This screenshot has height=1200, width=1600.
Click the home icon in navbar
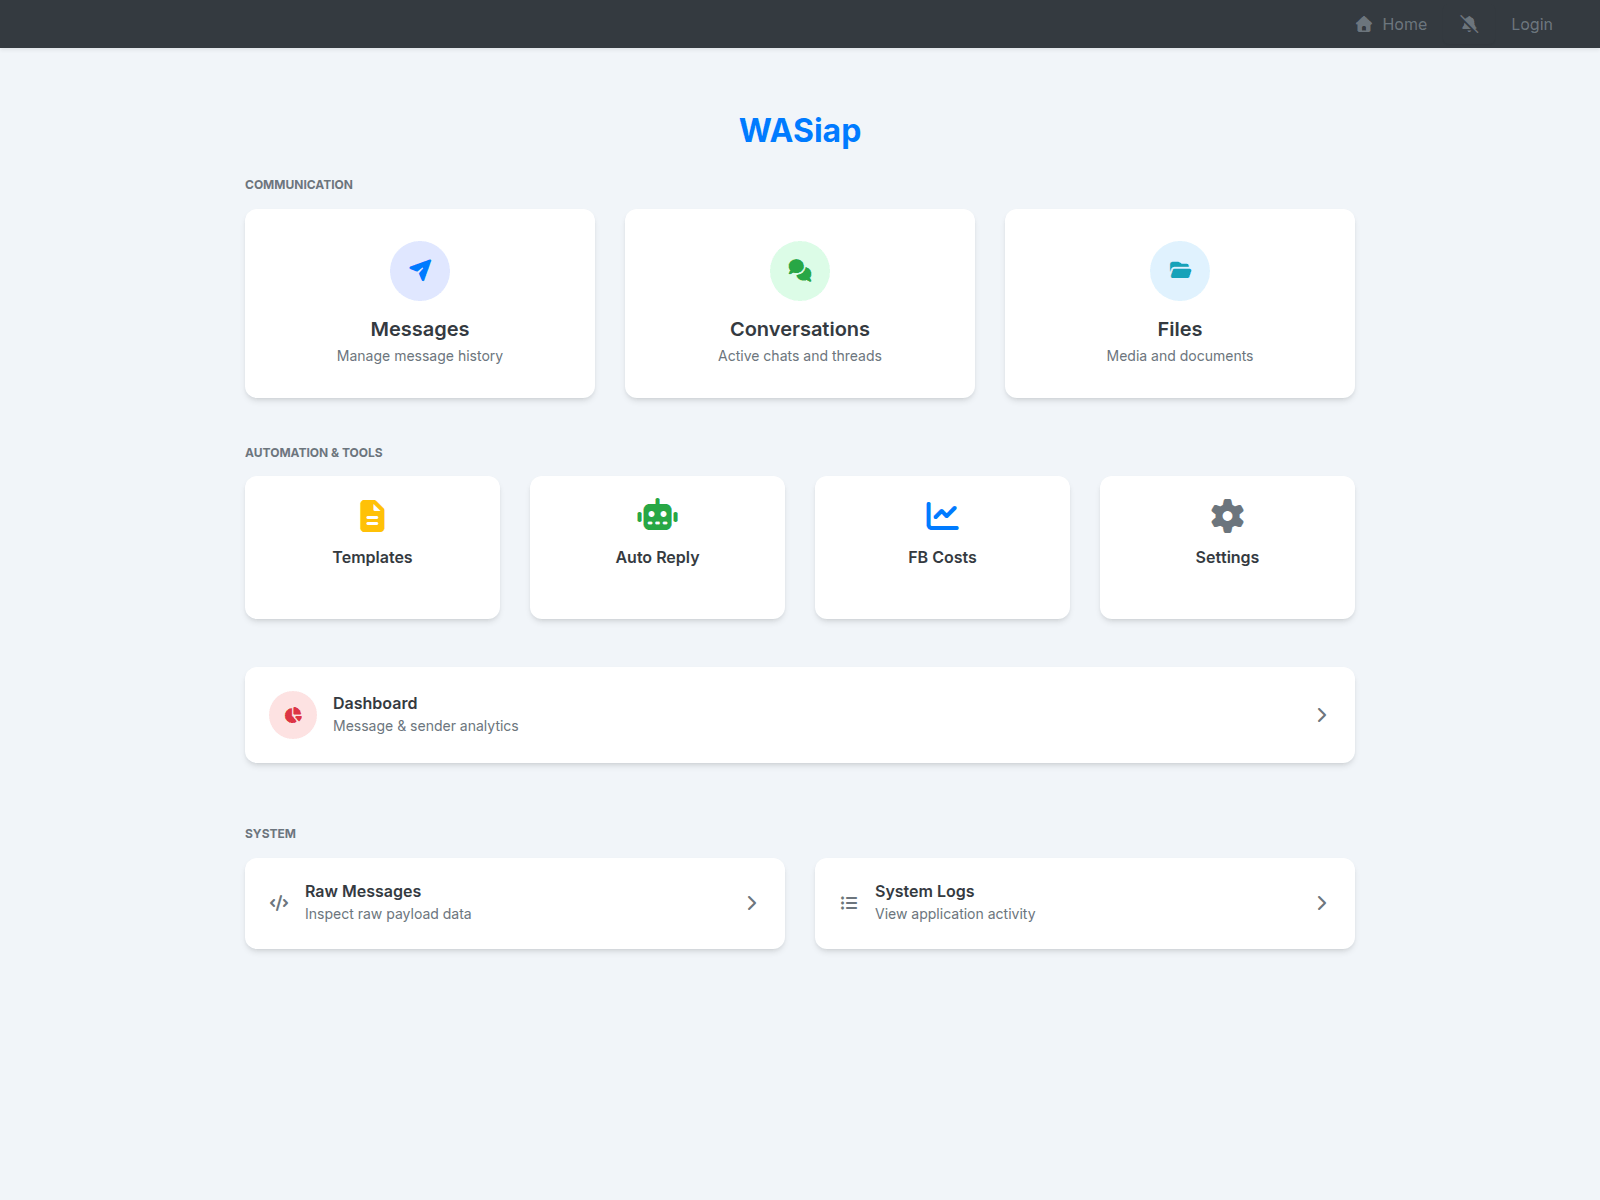click(x=1364, y=24)
